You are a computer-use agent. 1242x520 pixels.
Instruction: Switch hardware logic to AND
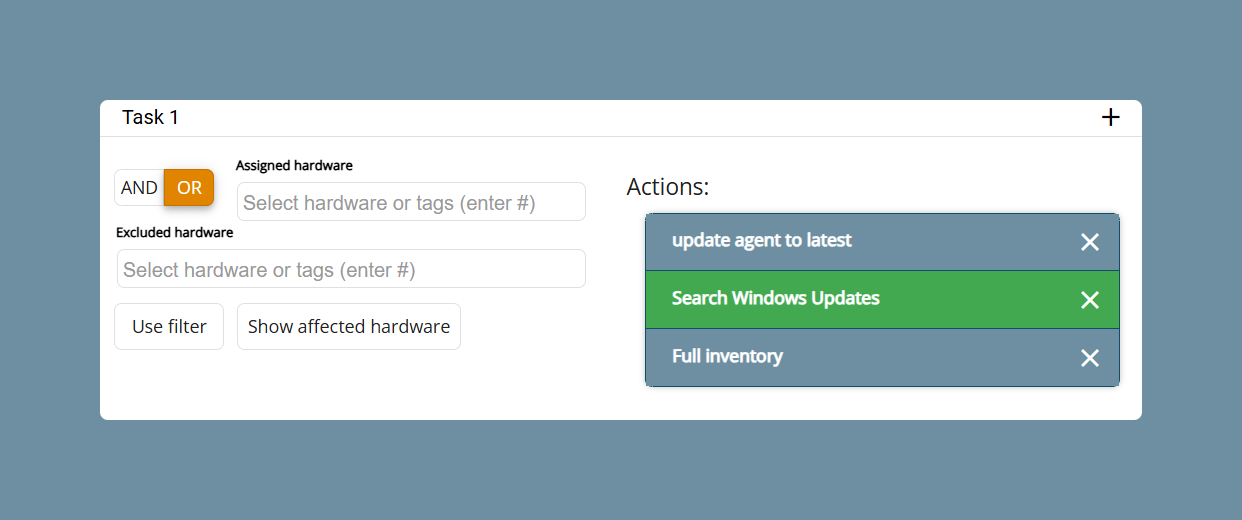(x=139, y=188)
